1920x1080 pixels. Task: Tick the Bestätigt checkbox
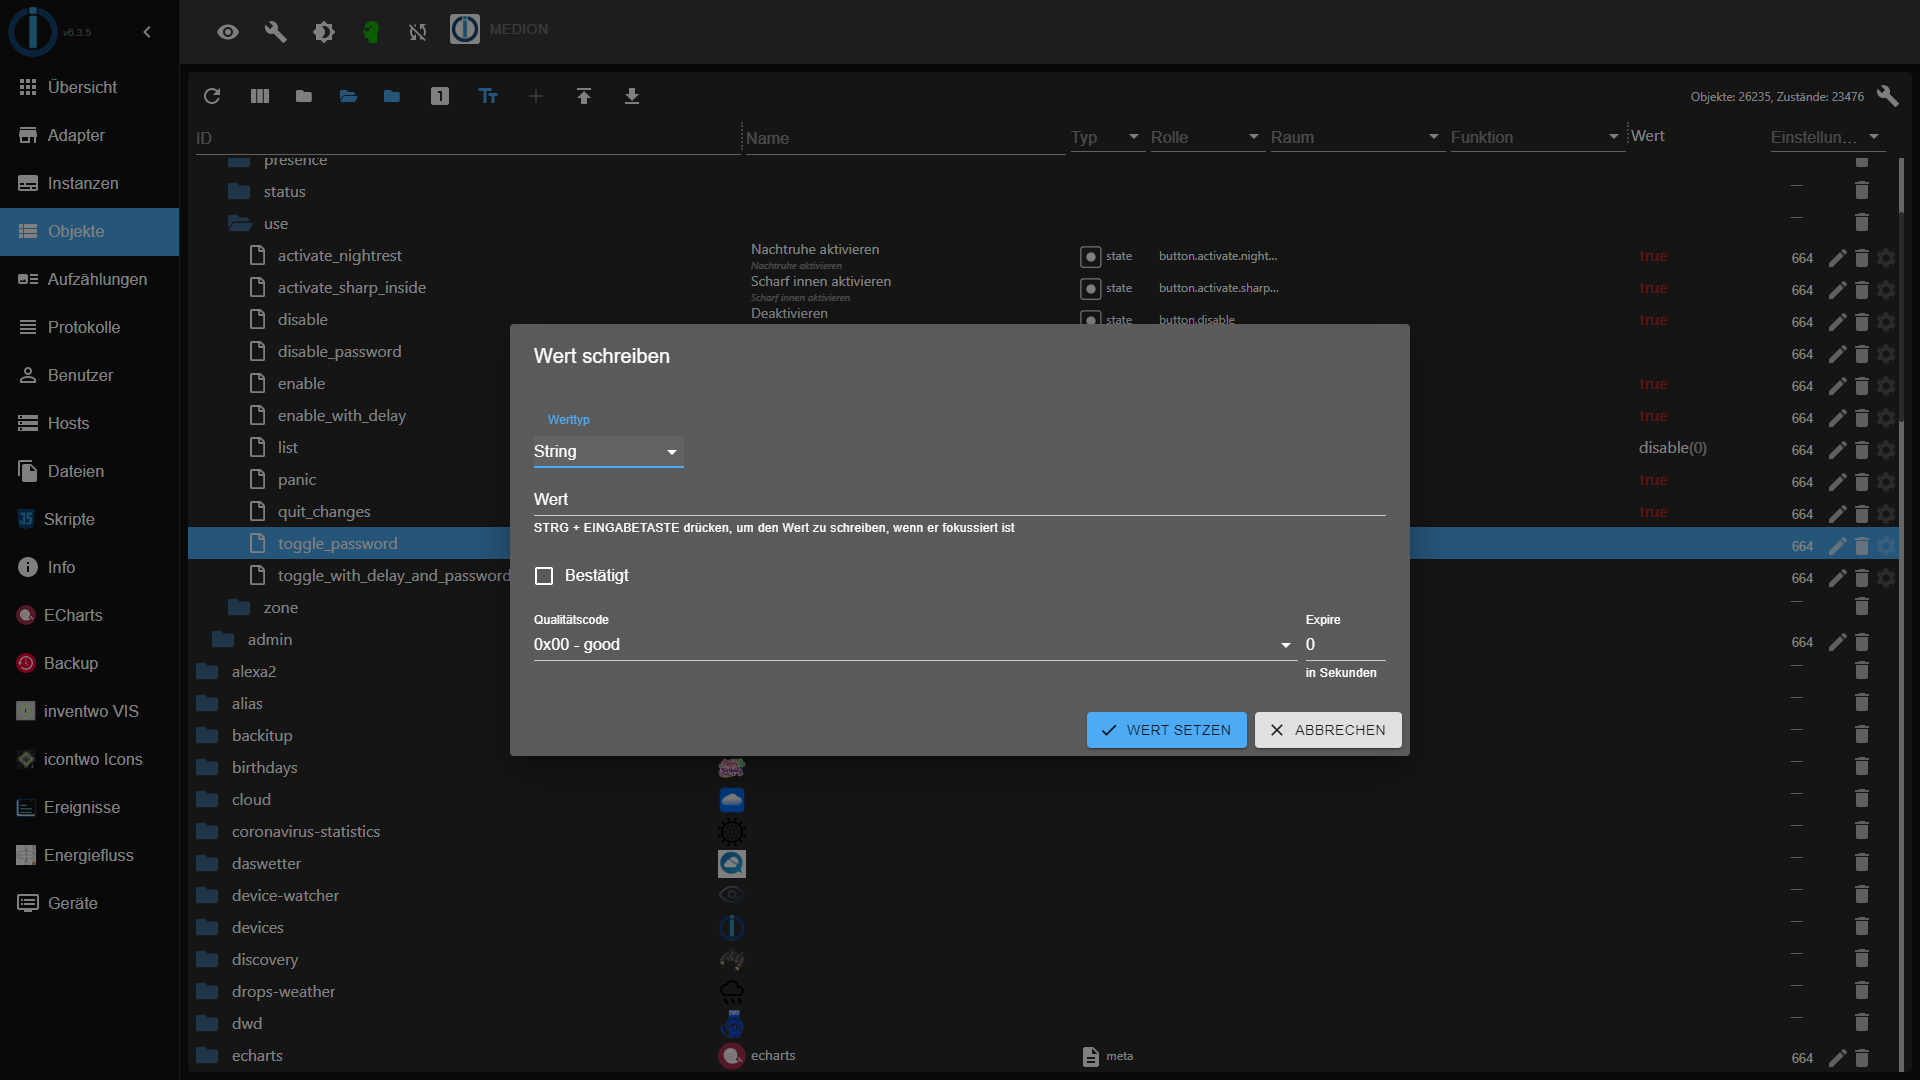coord(544,576)
